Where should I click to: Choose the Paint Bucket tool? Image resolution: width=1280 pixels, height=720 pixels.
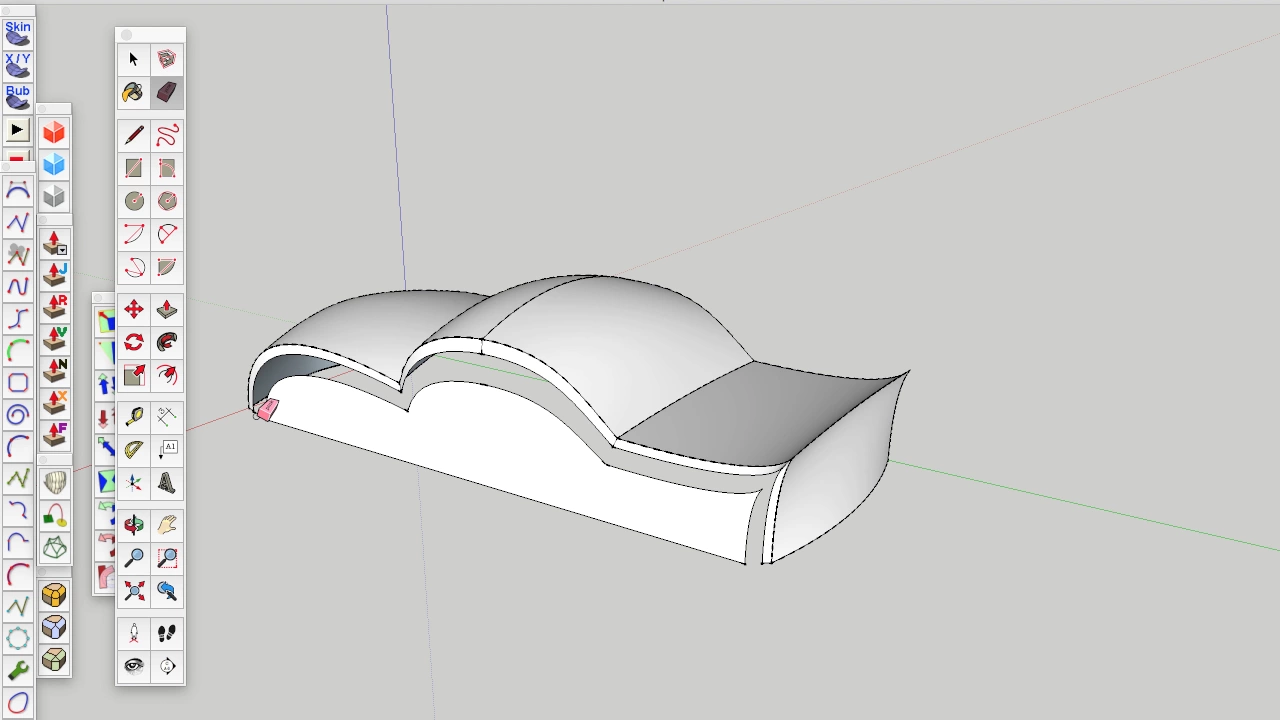(x=134, y=93)
